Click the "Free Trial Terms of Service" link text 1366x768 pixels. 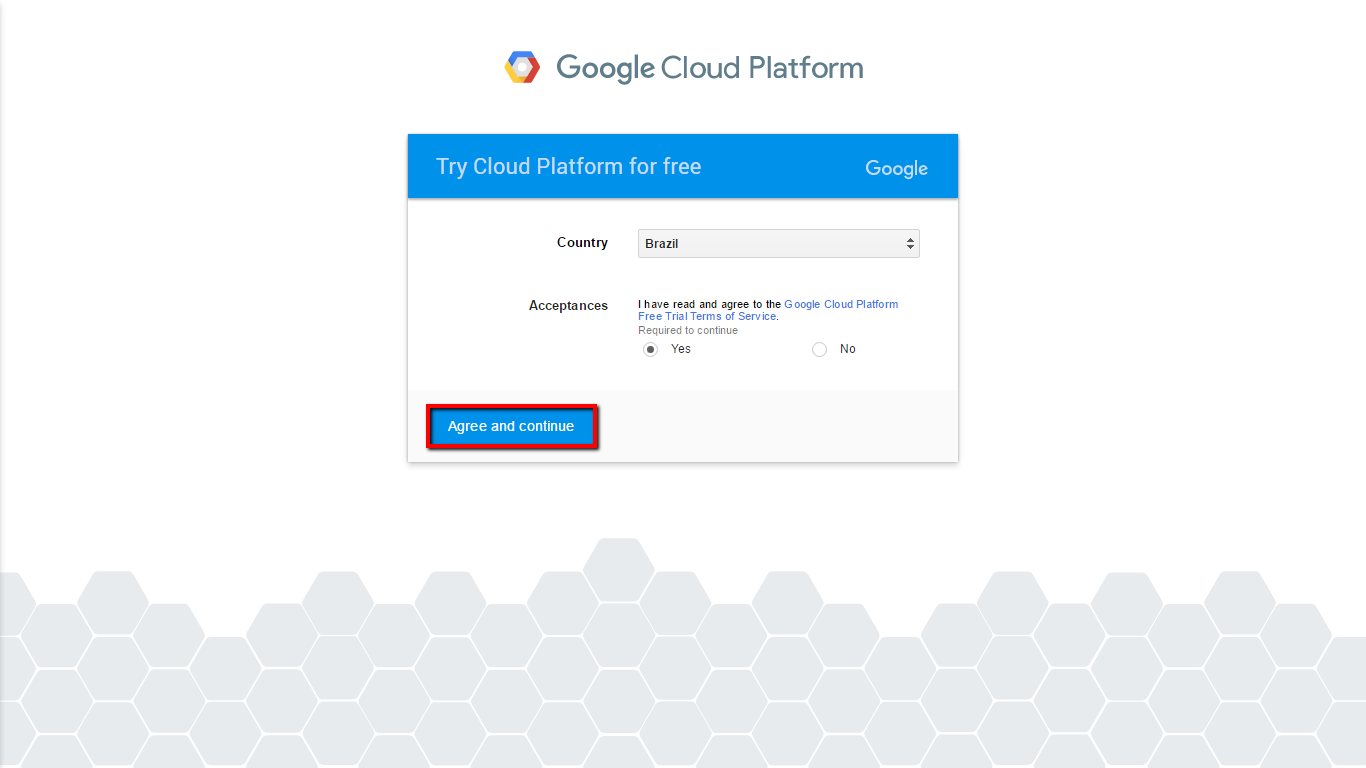tap(707, 316)
